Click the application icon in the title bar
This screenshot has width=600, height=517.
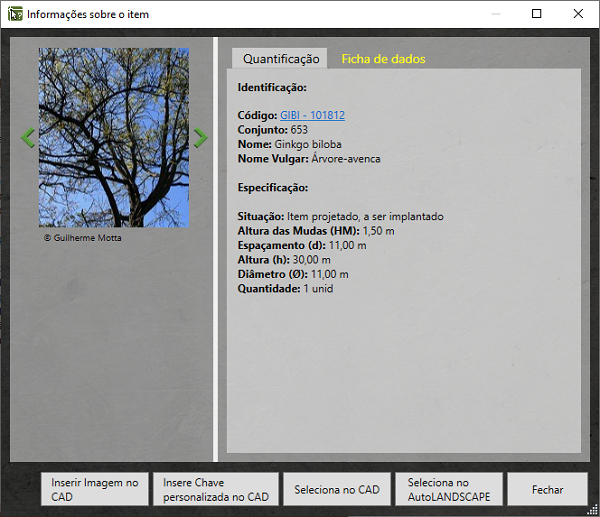(x=15, y=14)
